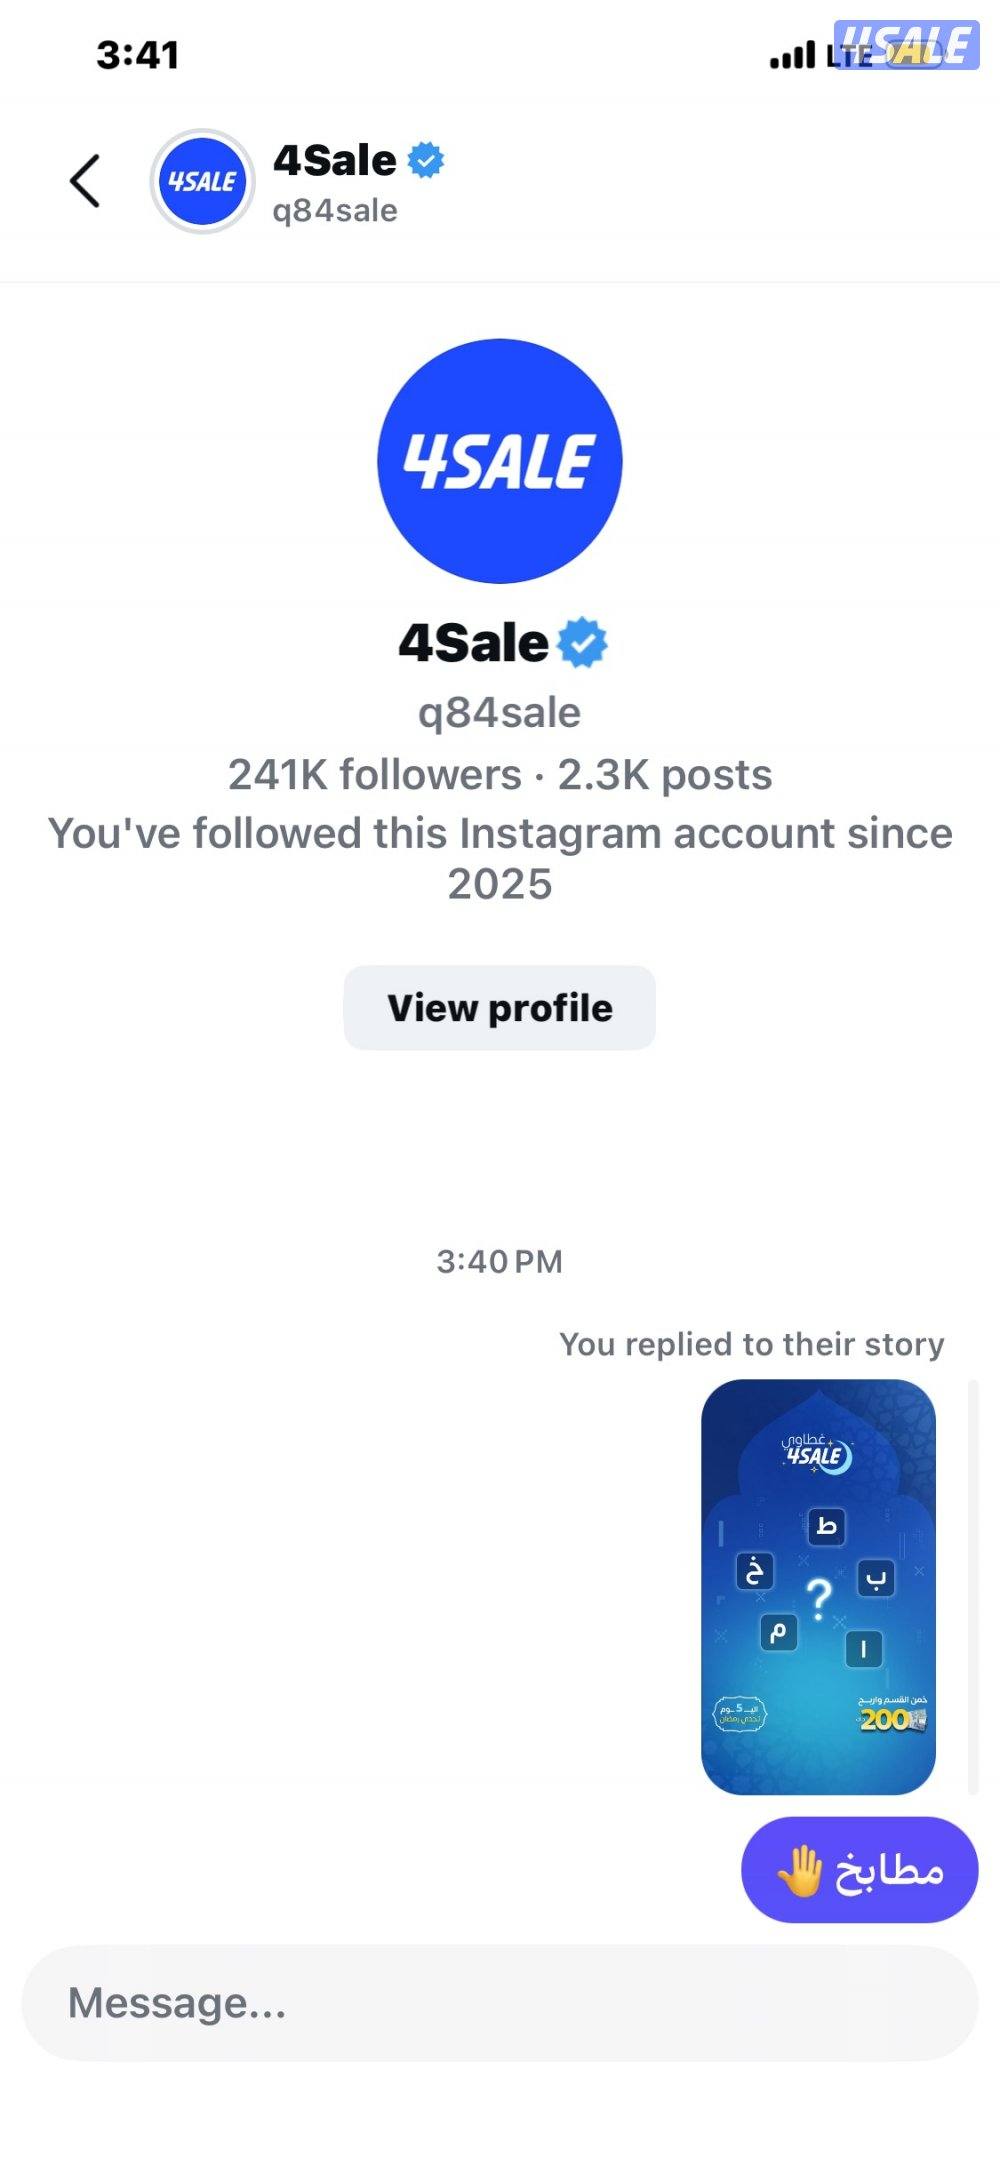This screenshot has height=2165, width=1000.
Task: Click the 241K followers stats line
Action: point(499,775)
